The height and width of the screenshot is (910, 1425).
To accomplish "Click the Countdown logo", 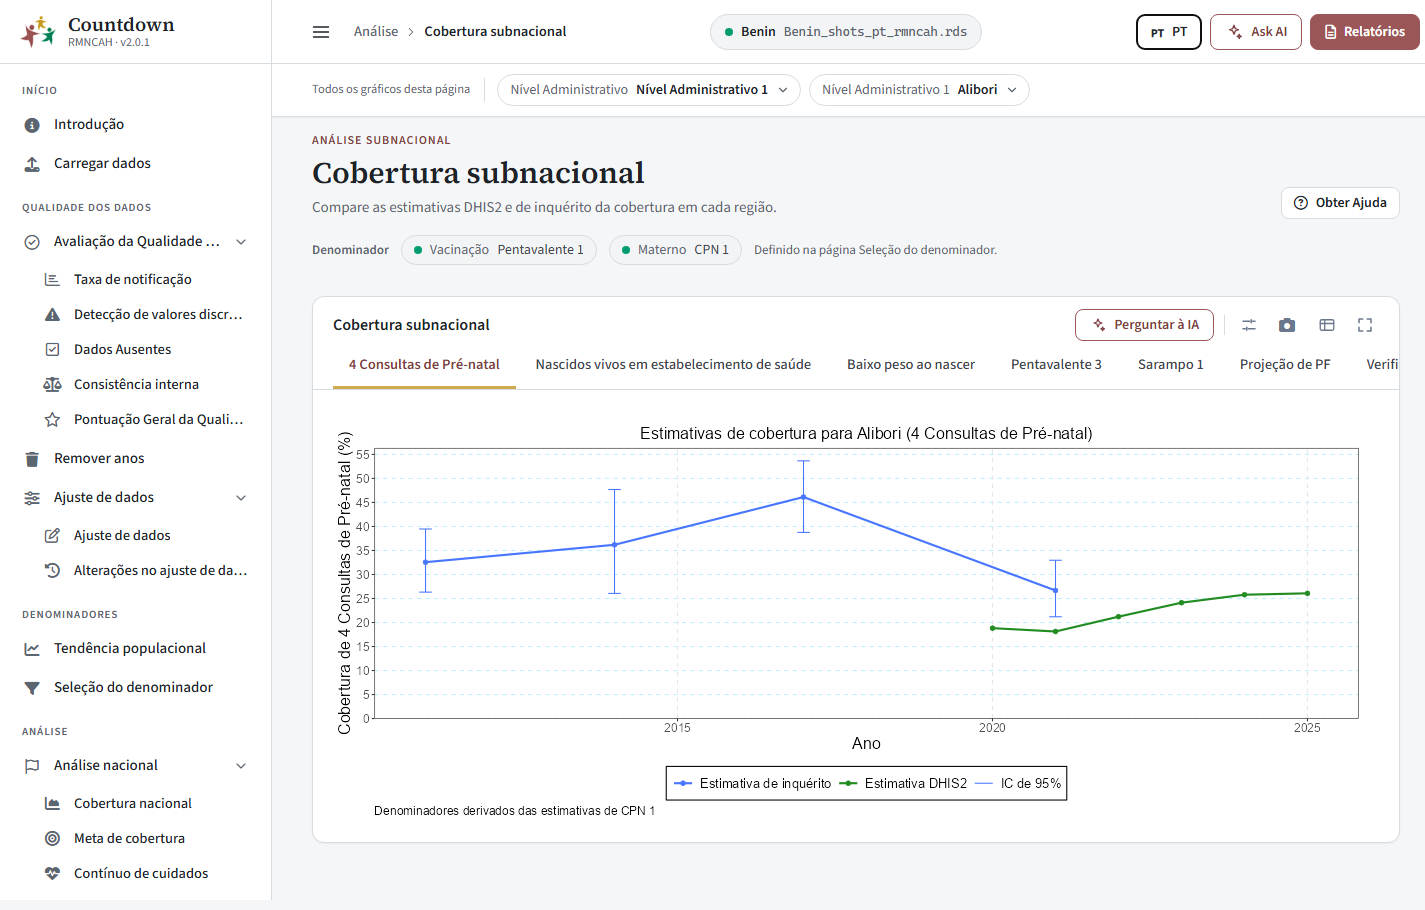I will coord(38,32).
